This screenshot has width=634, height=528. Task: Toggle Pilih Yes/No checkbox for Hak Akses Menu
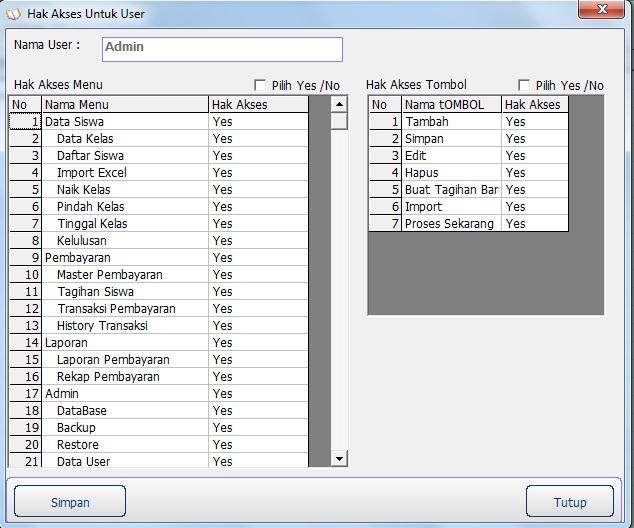[x=261, y=86]
